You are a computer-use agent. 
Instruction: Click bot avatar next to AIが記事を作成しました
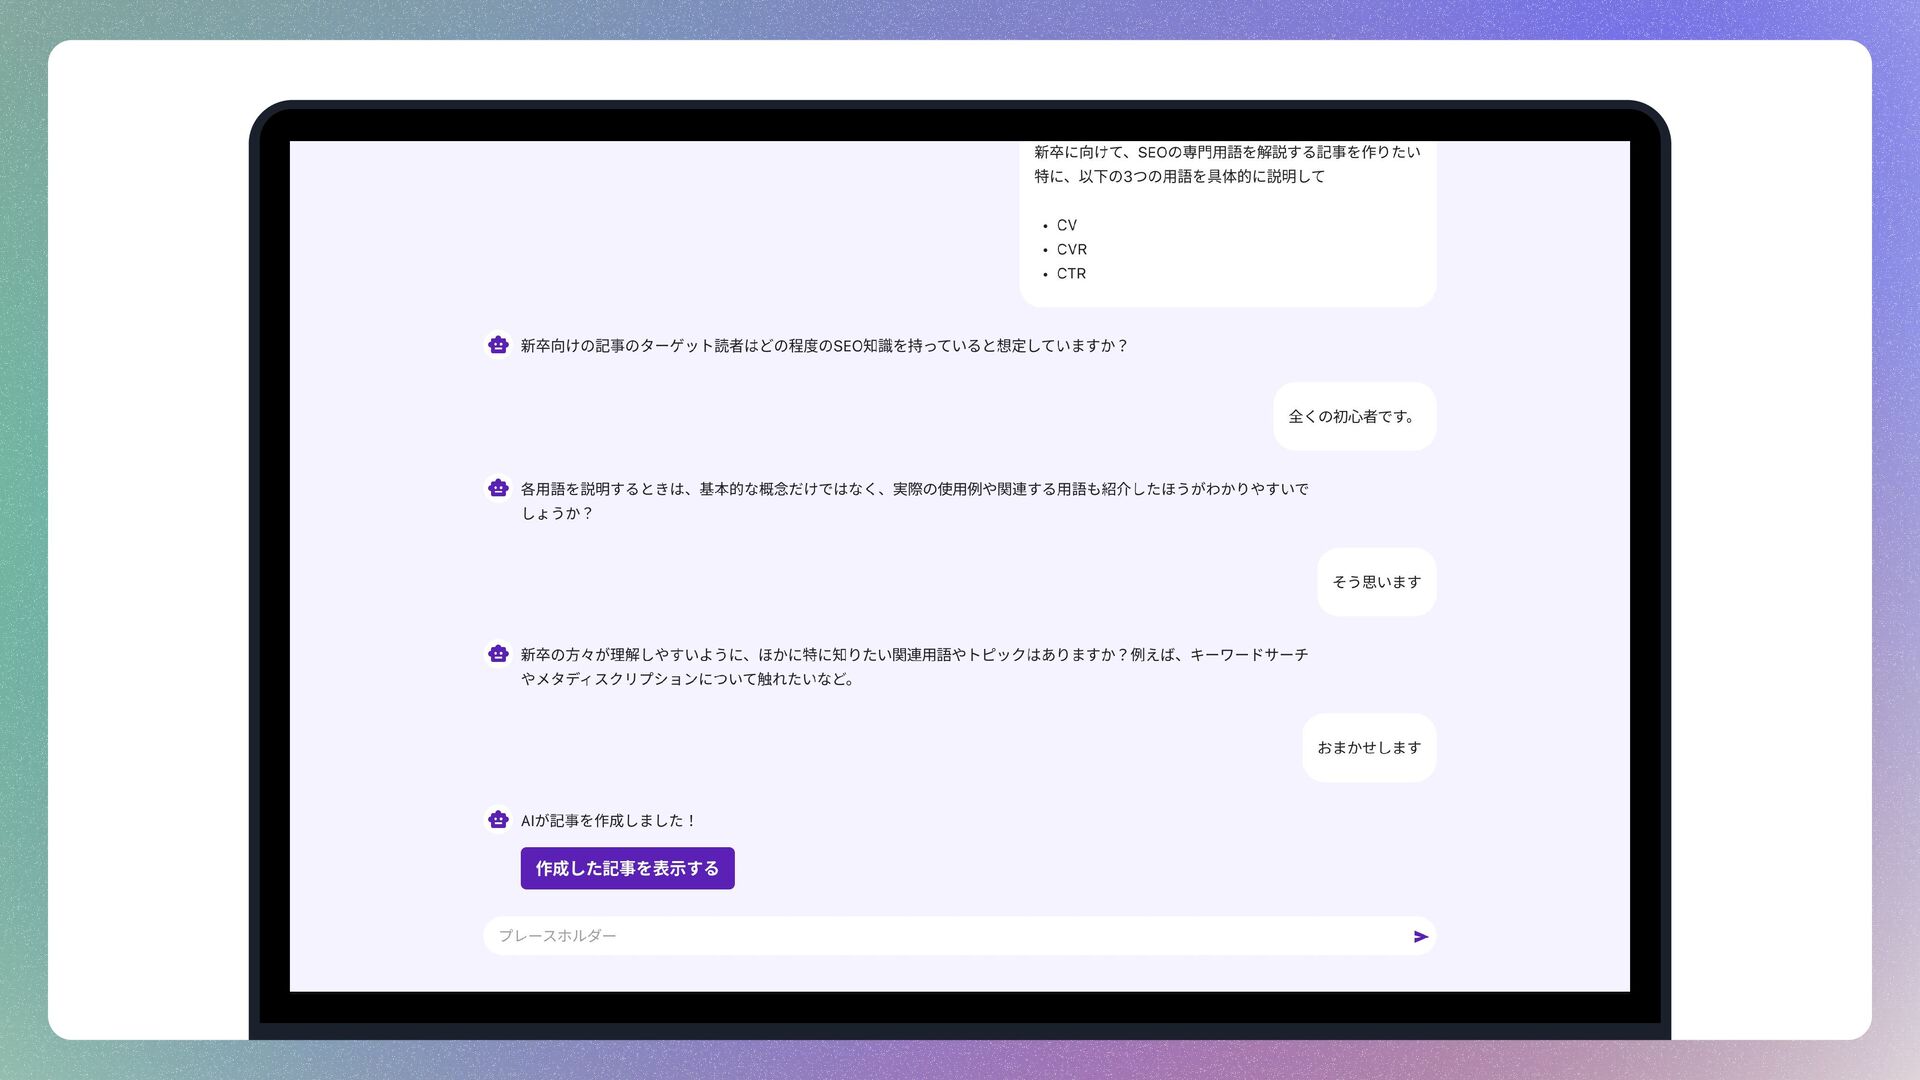point(498,820)
